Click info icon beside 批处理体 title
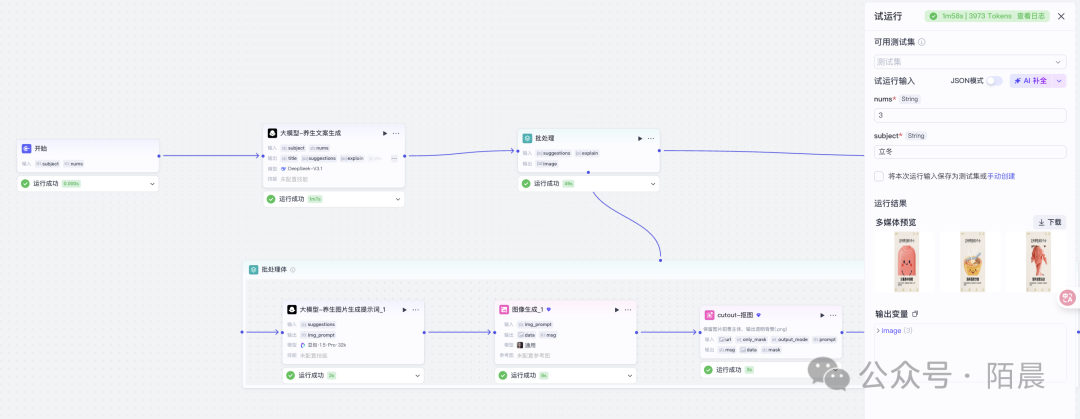This screenshot has height=419, width=1080. (293, 270)
